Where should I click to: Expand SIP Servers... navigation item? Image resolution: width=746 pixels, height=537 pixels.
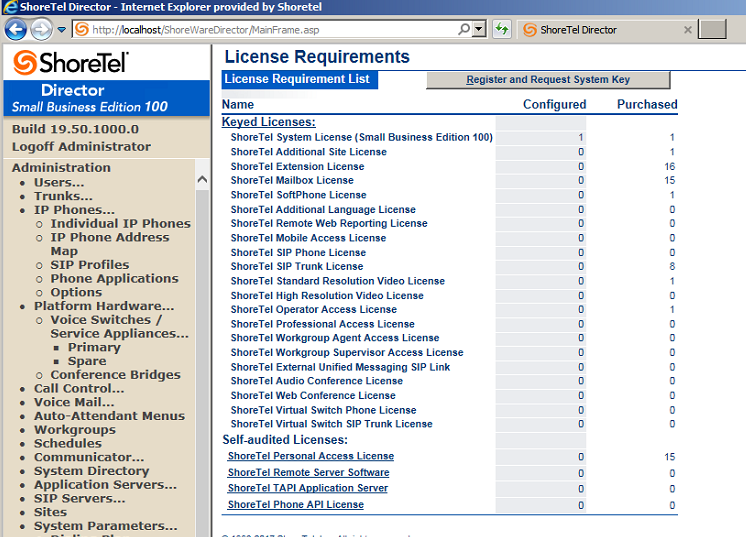pyautogui.click(x=79, y=498)
